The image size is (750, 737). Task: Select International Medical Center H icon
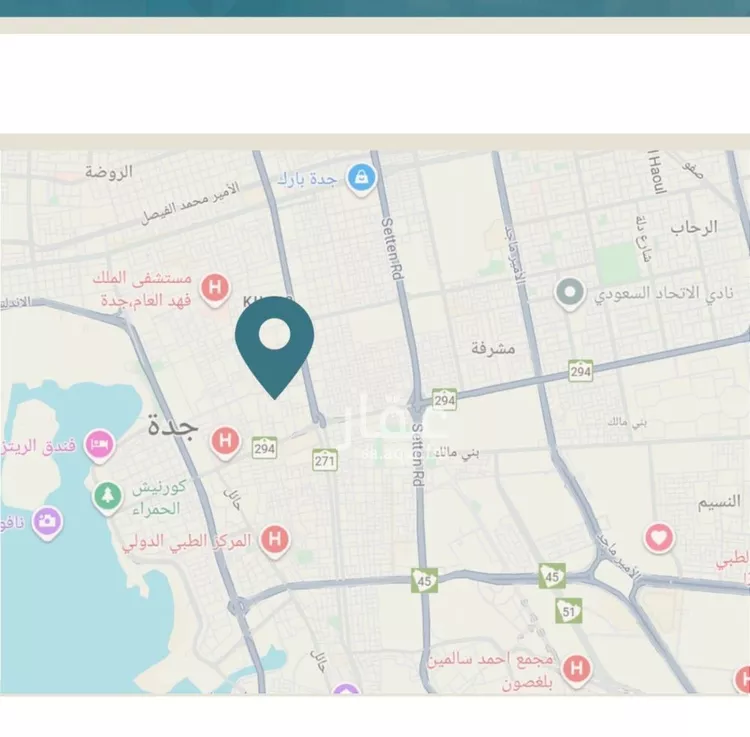pyautogui.click(x=275, y=540)
